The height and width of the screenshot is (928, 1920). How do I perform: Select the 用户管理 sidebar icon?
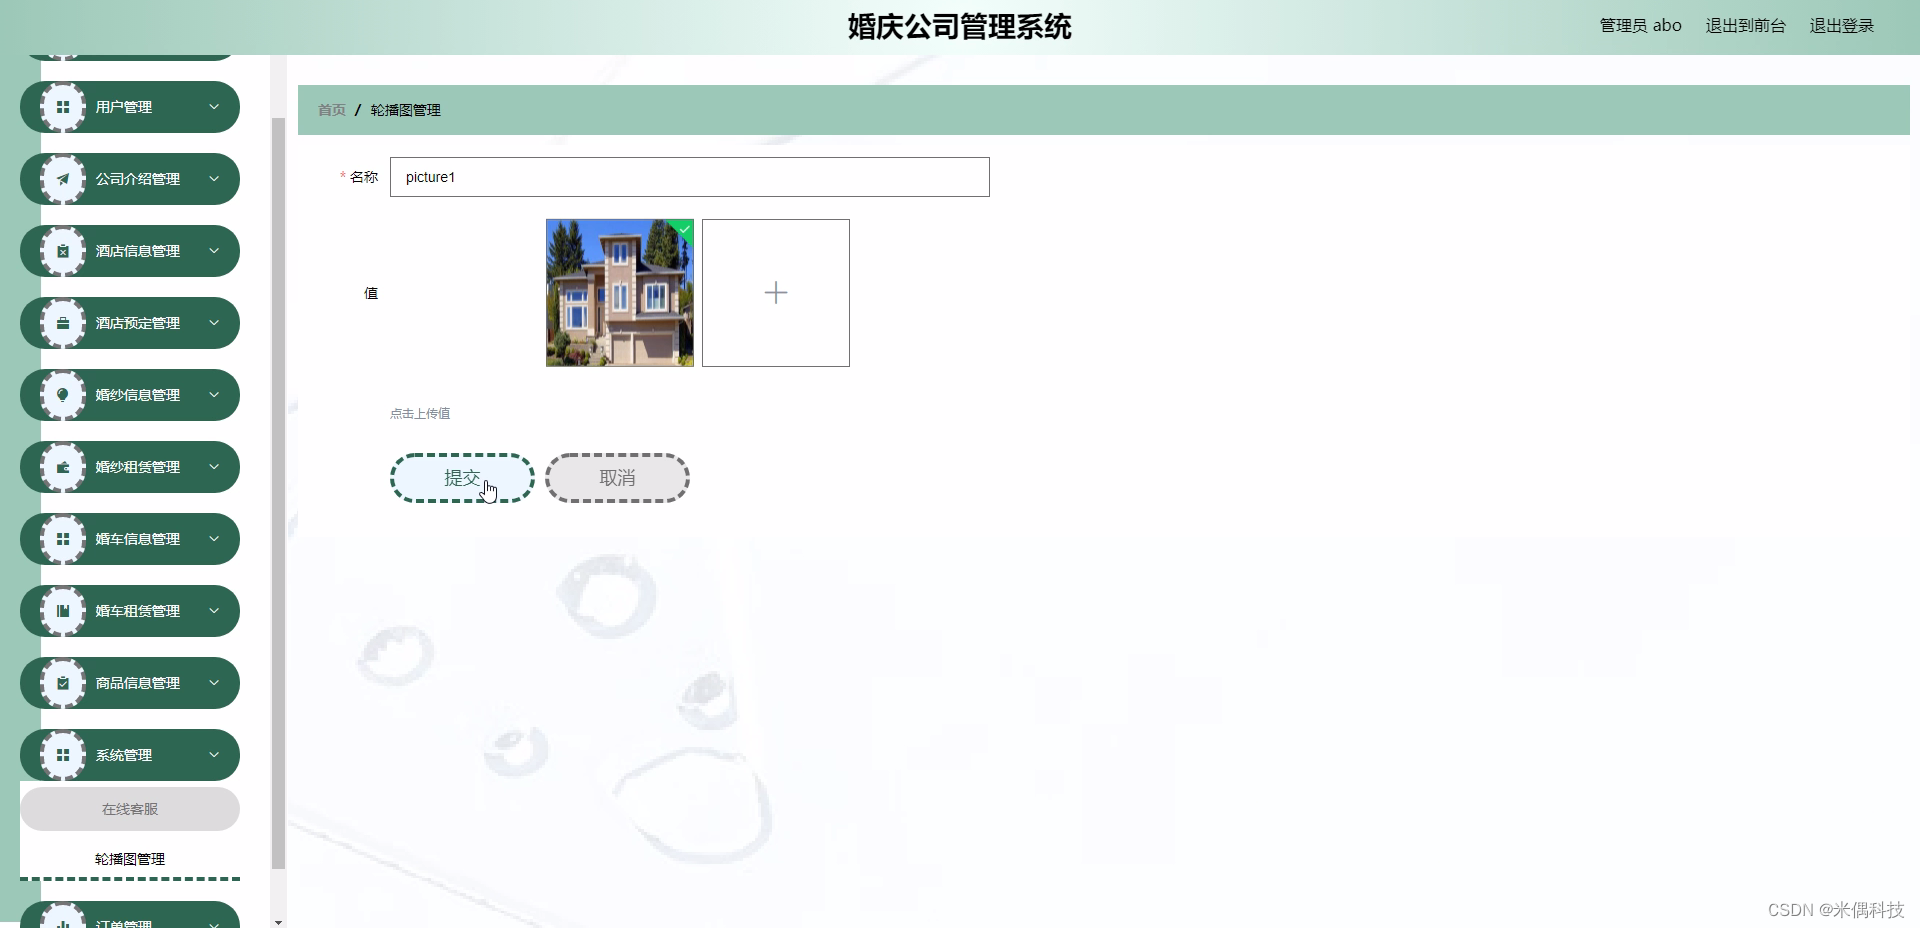point(63,106)
